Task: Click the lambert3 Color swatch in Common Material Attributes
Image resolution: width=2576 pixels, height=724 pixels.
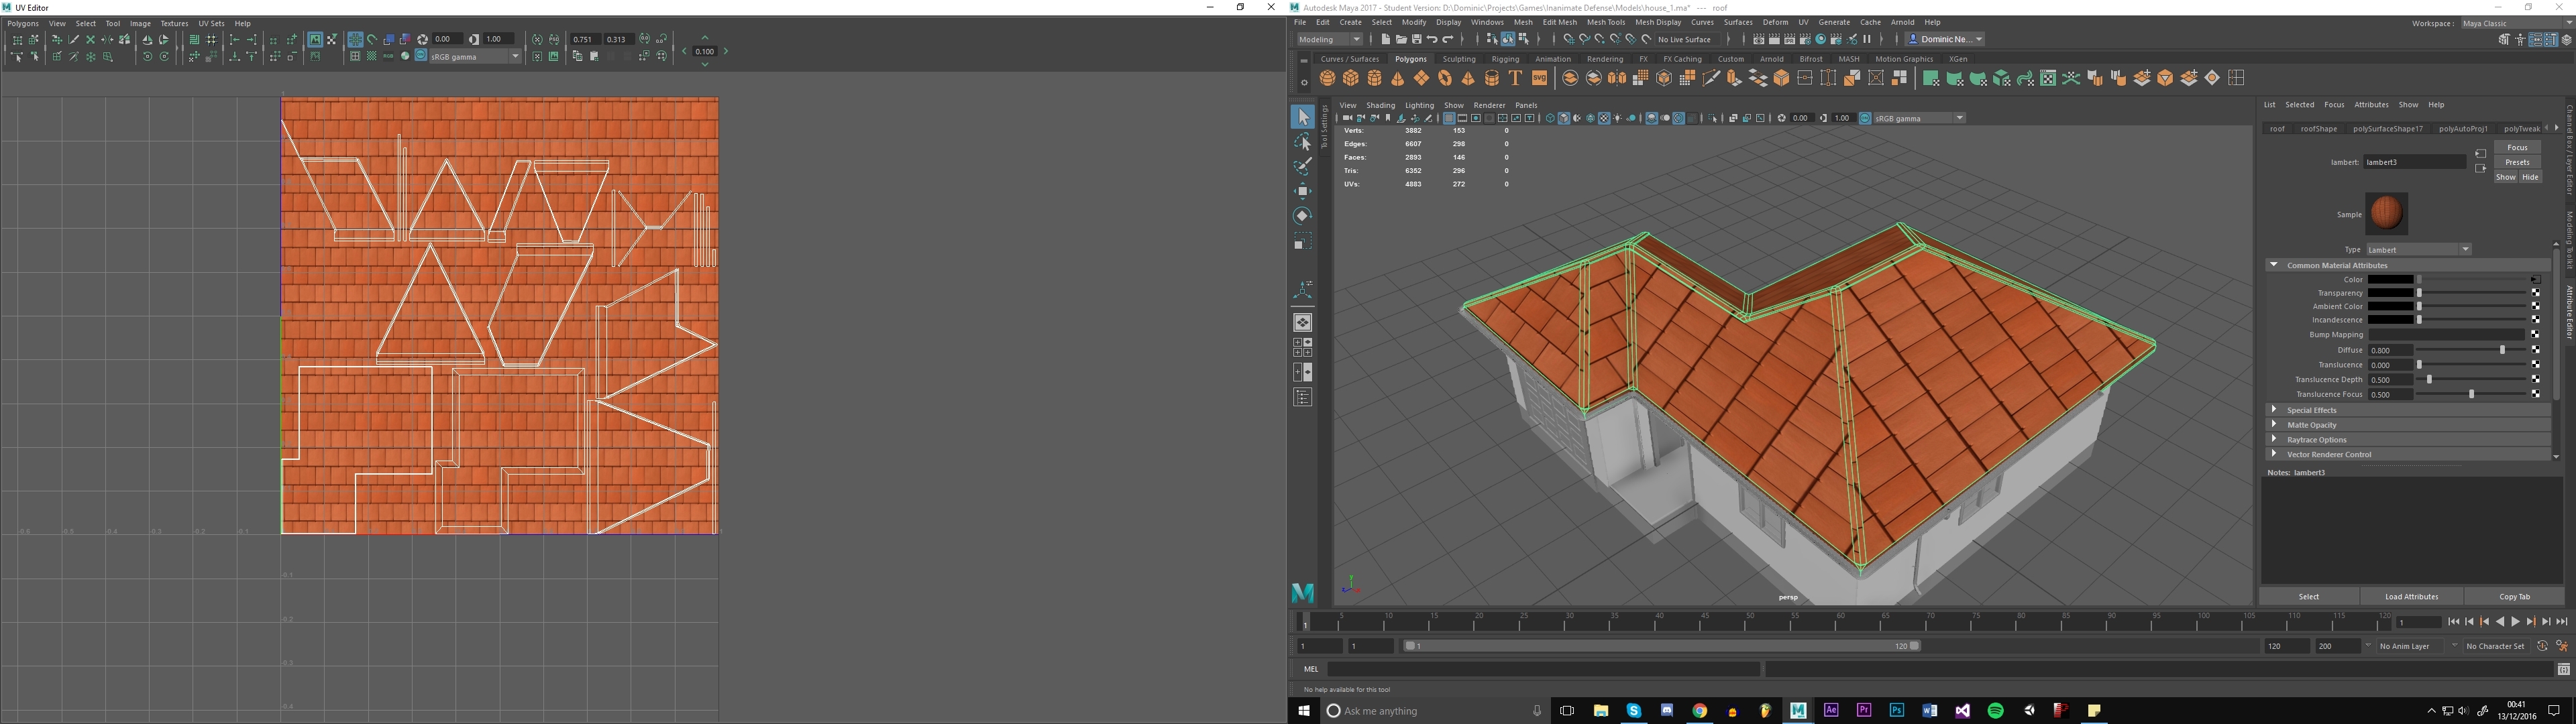Action: point(2392,280)
